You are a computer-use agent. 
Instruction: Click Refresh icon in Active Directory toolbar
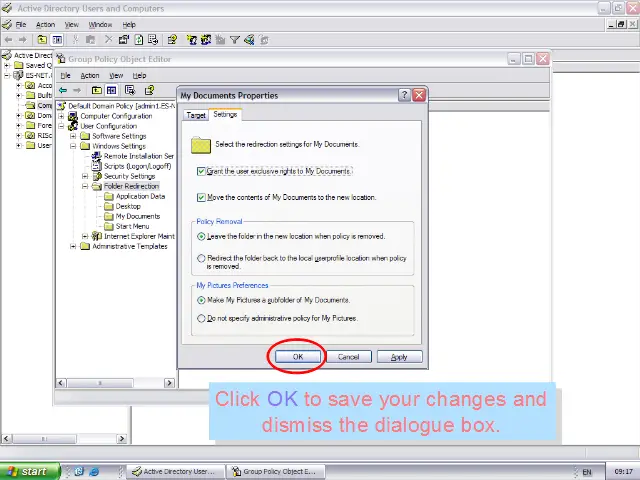click(139, 40)
